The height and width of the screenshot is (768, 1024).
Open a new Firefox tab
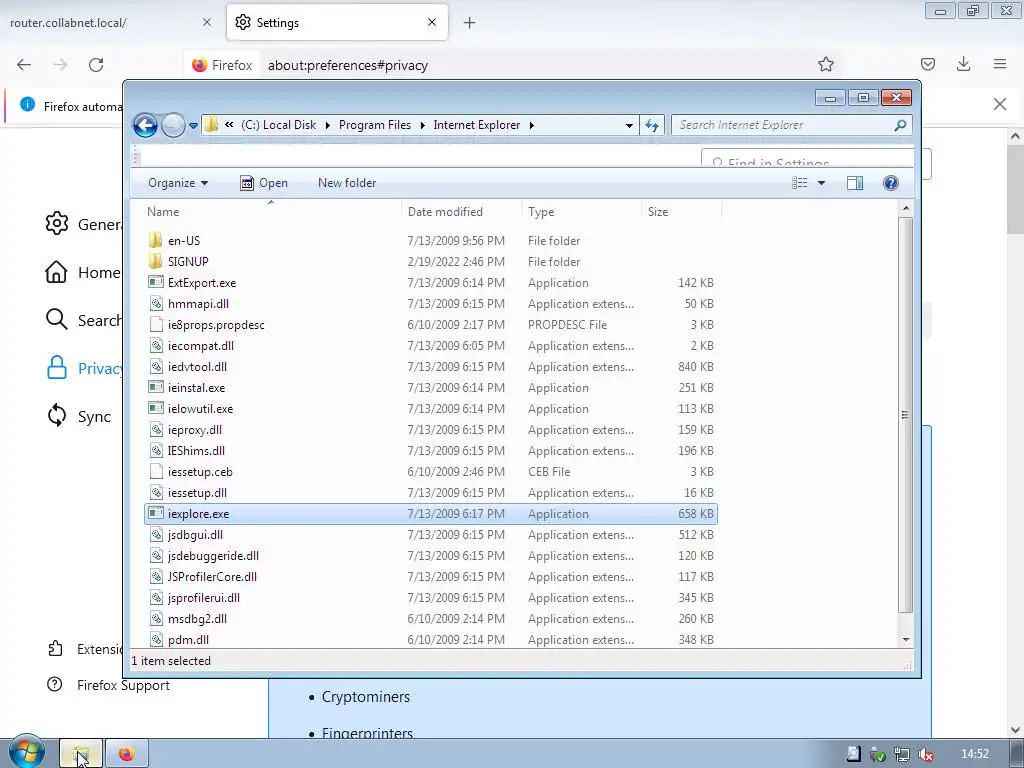(x=470, y=23)
